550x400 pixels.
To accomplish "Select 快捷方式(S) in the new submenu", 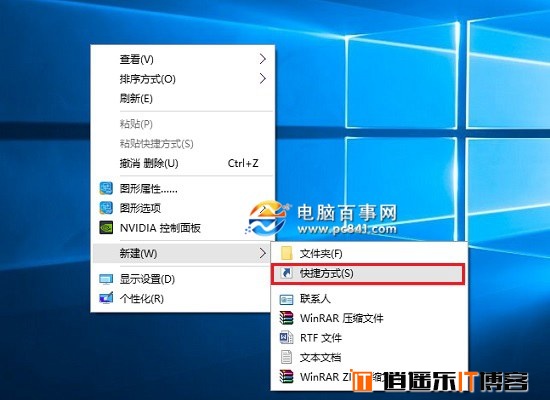I will (x=368, y=273).
